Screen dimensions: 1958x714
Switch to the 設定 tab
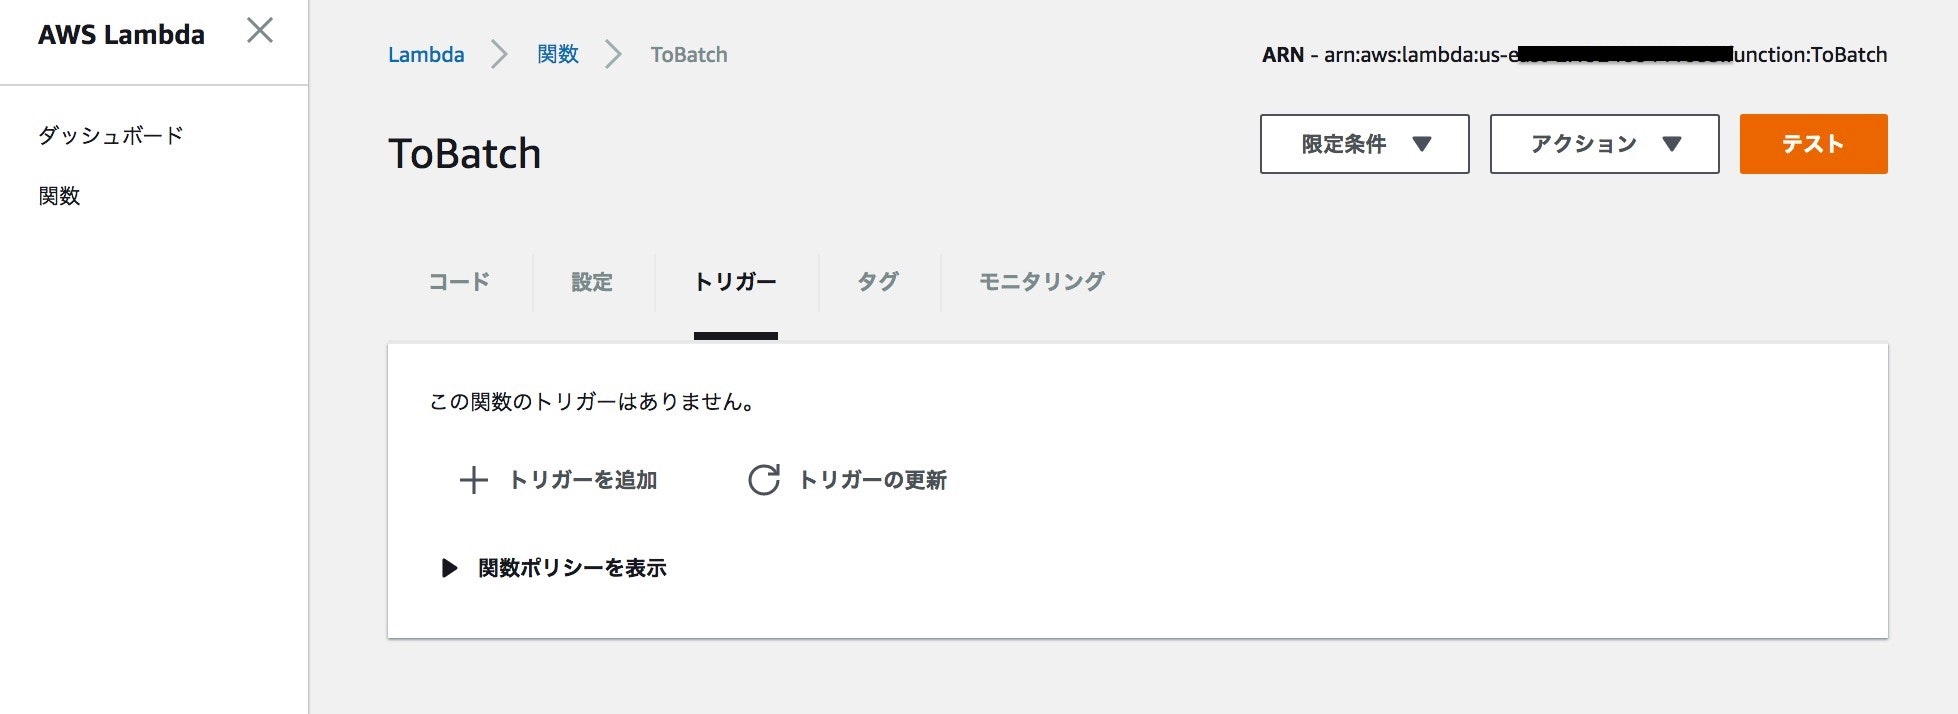pos(592,282)
